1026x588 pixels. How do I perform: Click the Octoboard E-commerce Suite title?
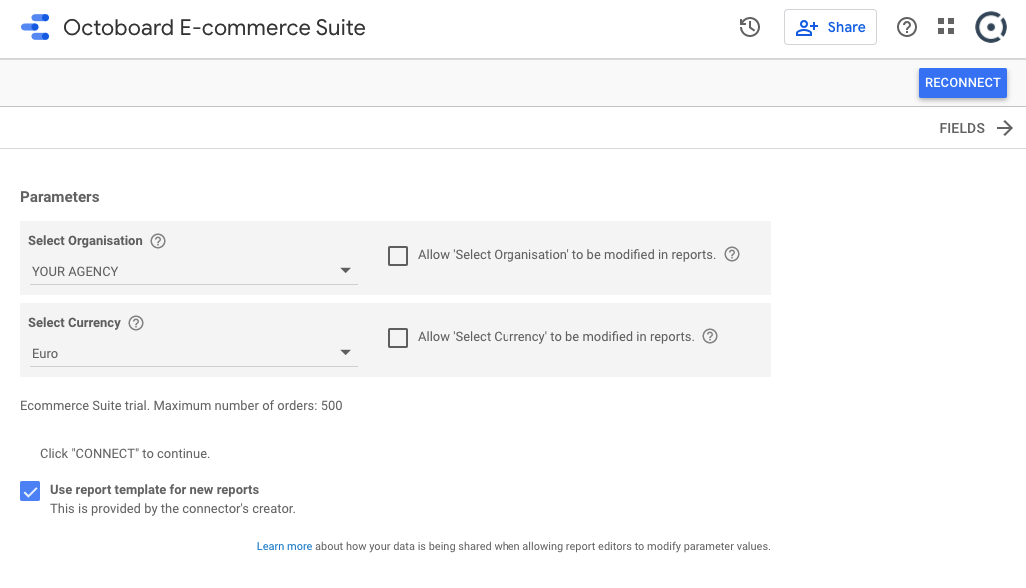(x=214, y=27)
